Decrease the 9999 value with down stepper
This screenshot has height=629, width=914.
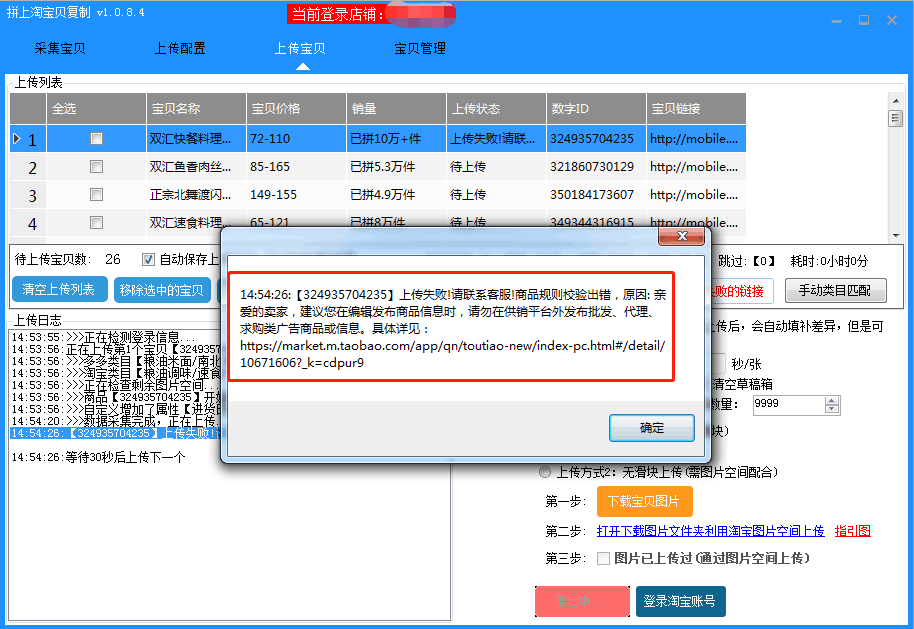[x=832, y=409]
